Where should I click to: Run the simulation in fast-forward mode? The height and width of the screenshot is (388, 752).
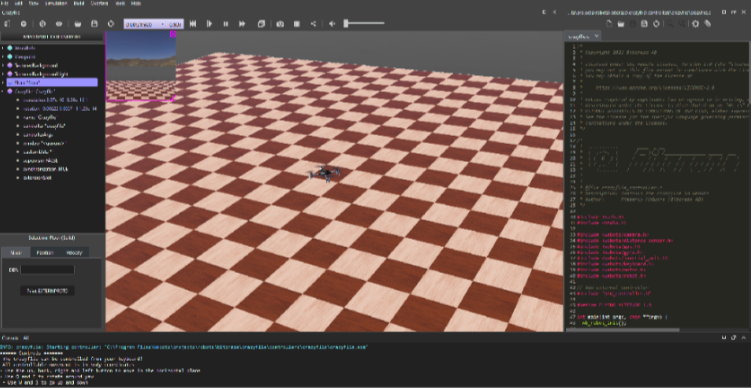click(x=242, y=24)
